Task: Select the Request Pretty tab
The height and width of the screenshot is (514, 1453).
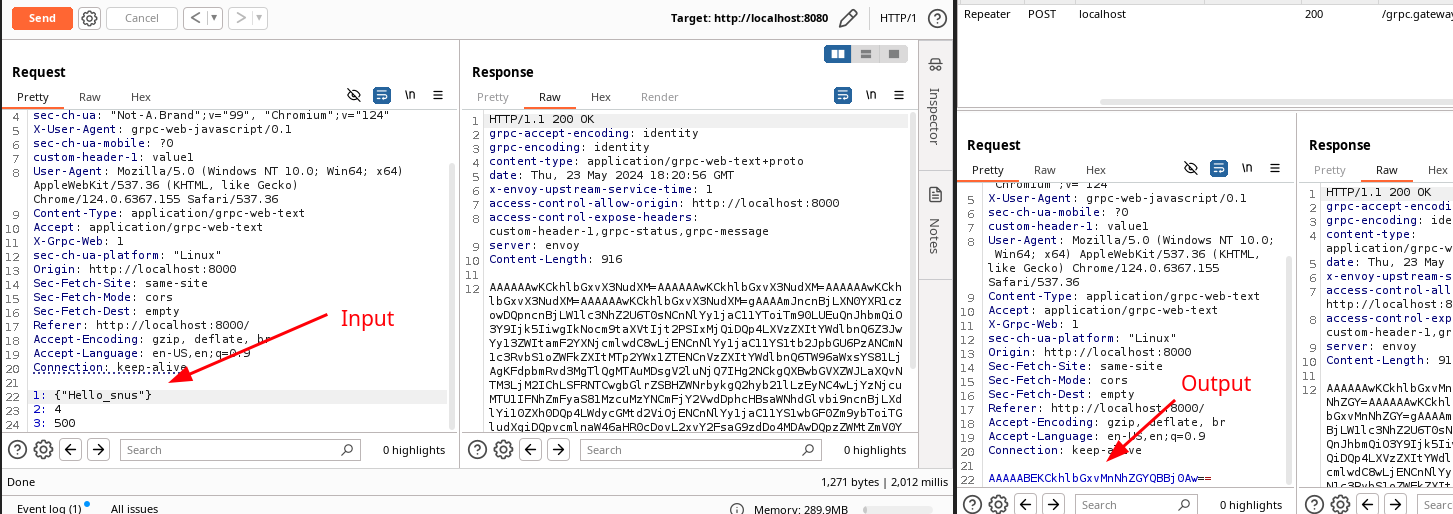Action: pos(33,97)
